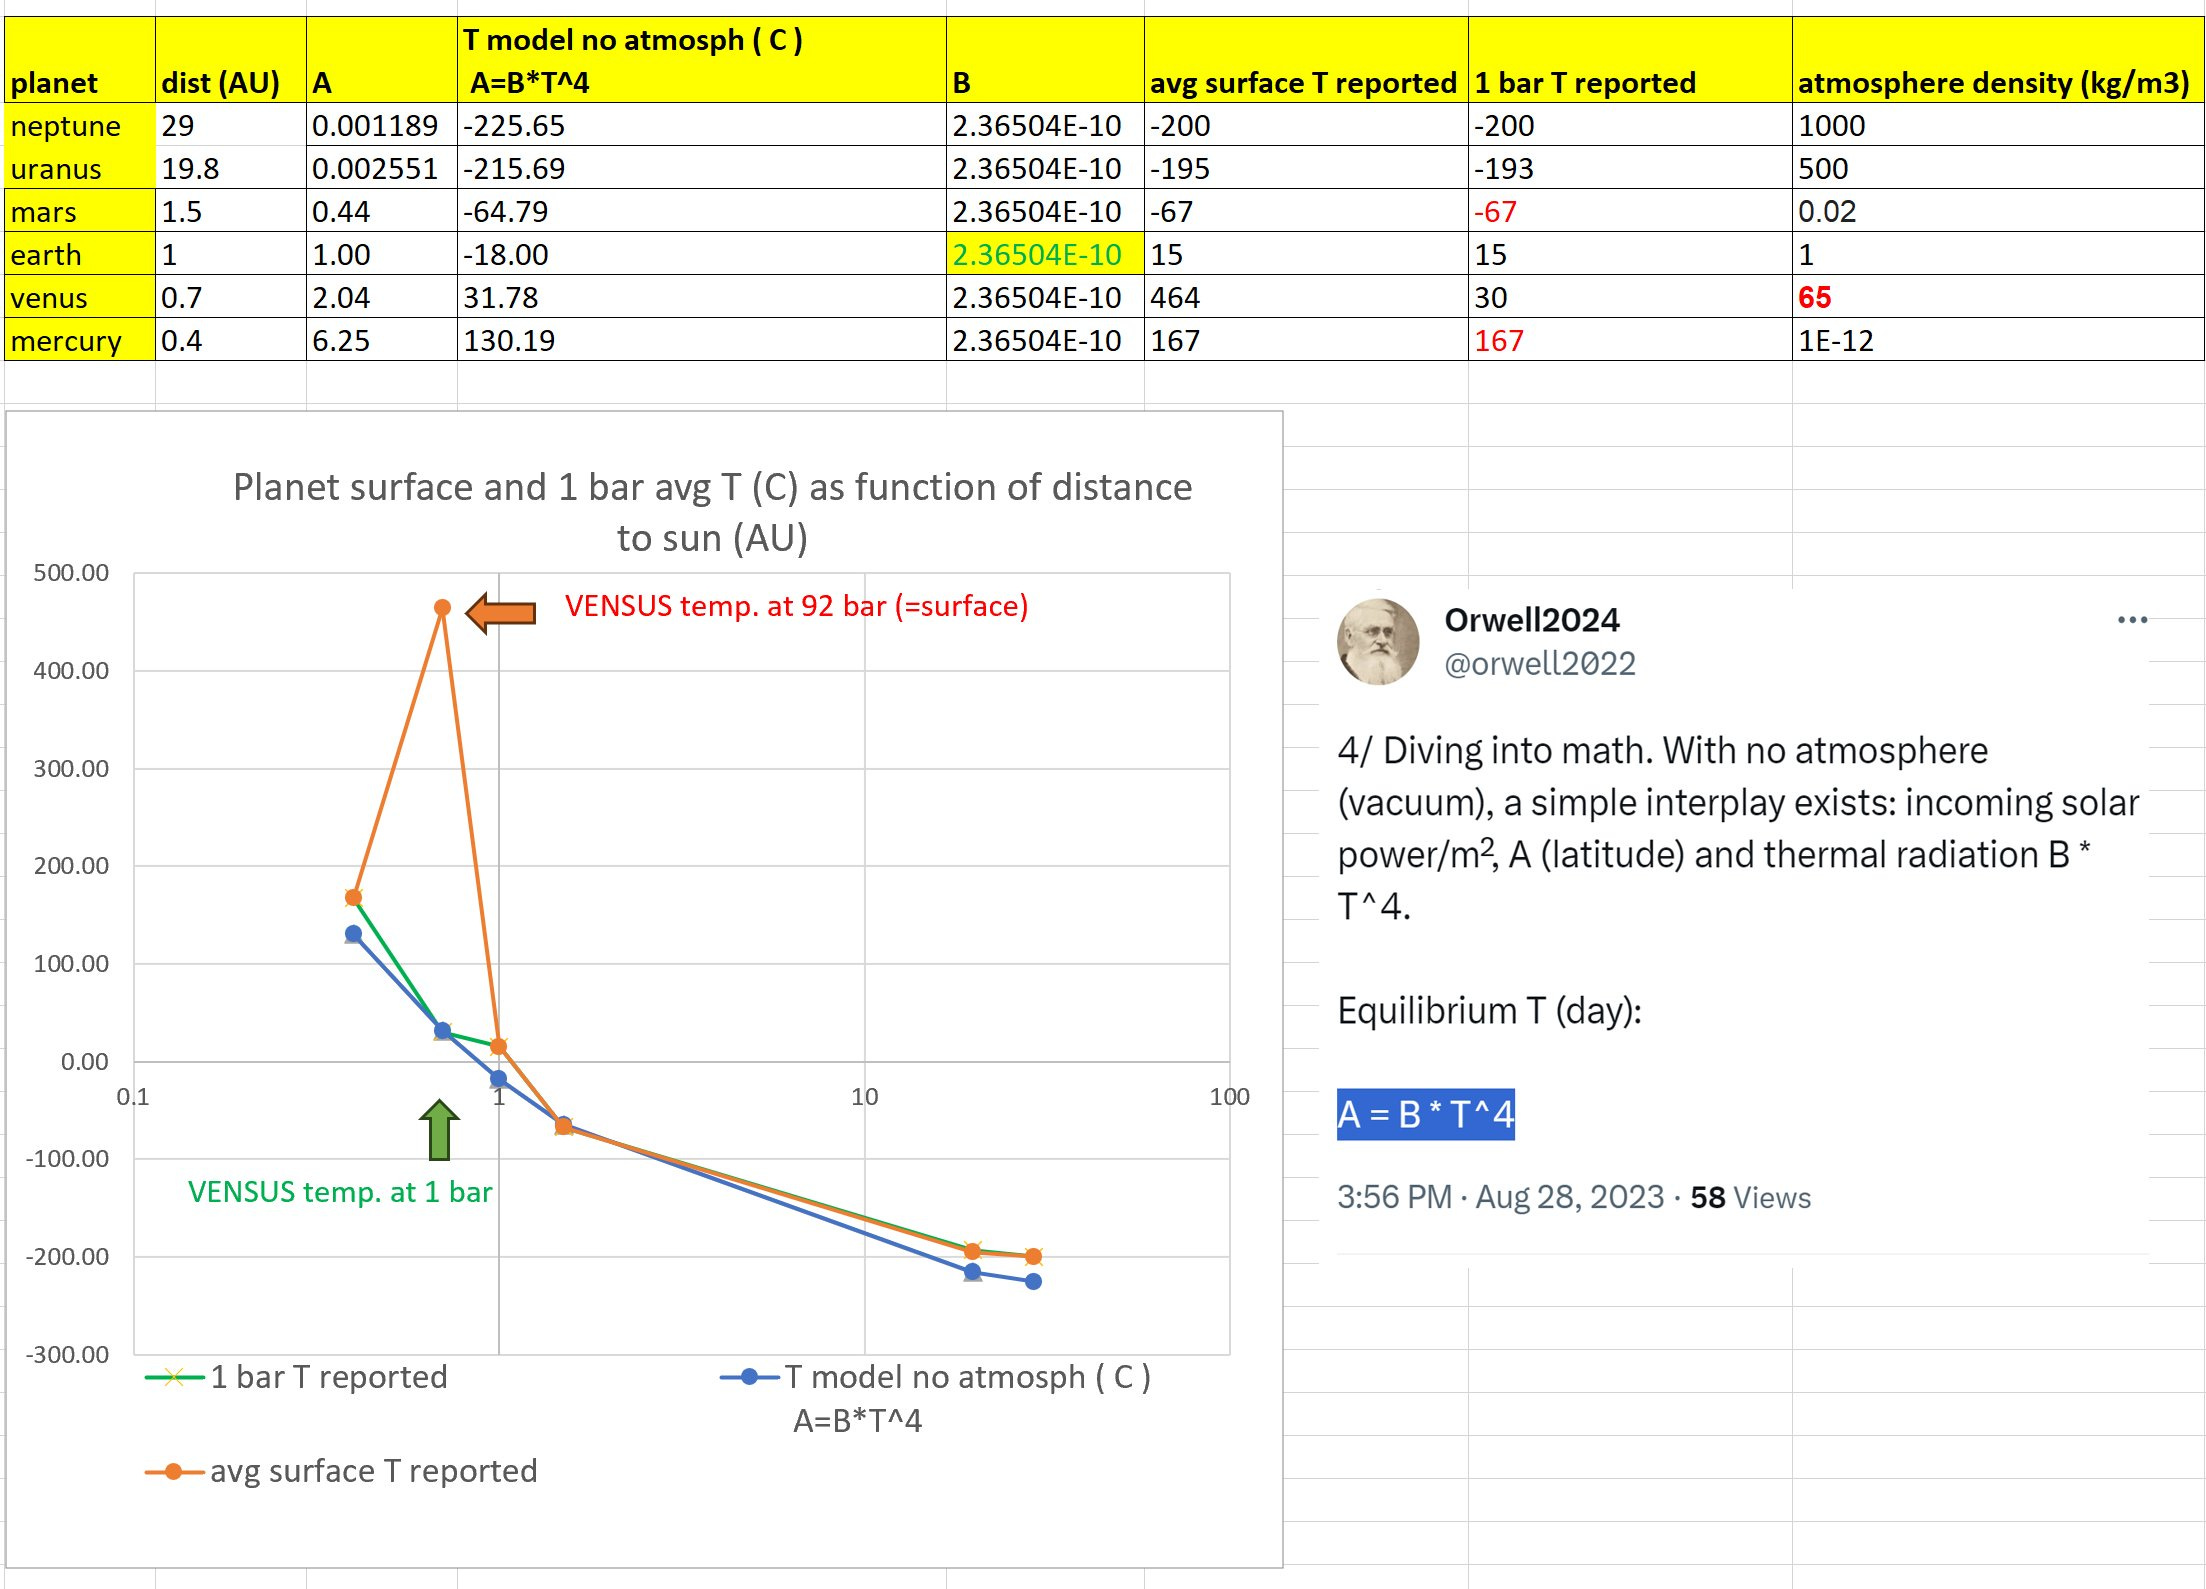2206x1589 pixels.
Task: Select the cell with value 464
Action: 1306,297
